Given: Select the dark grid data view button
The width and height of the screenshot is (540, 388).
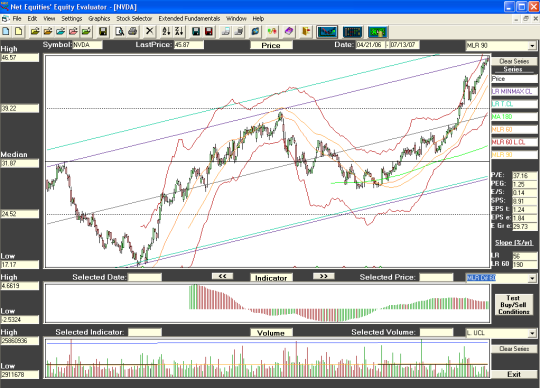Looking at the screenshot, I should tap(352, 32).
